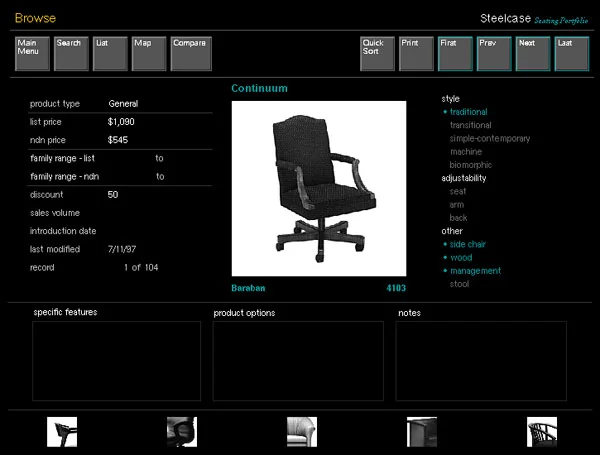The height and width of the screenshot is (455, 600).
Task: Click the large Continuum chair image
Action: click(x=319, y=189)
